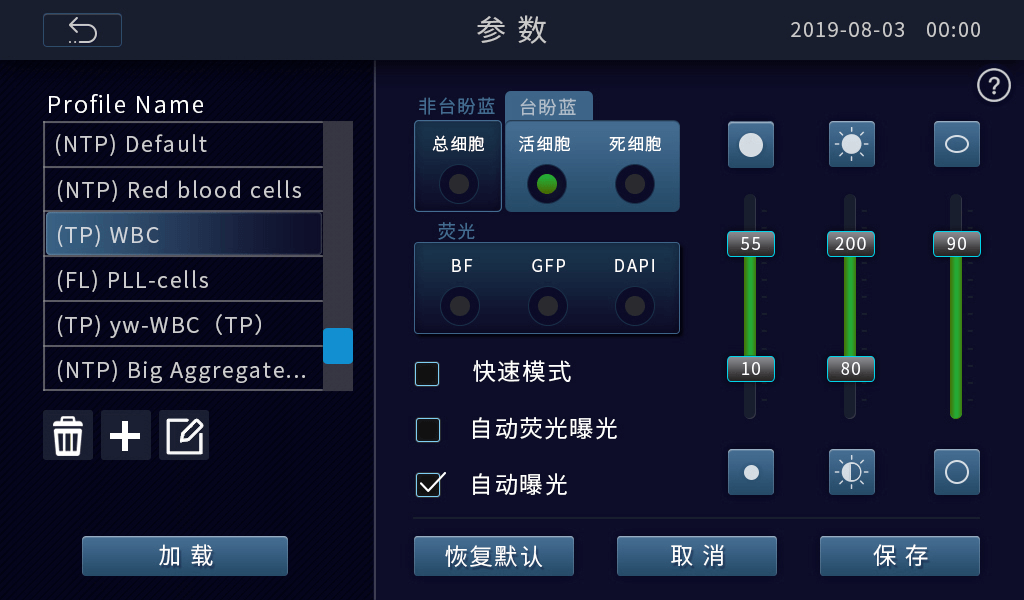Click the oval shape icon above the sliders
The height and width of the screenshot is (600, 1024).
(957, 144)
